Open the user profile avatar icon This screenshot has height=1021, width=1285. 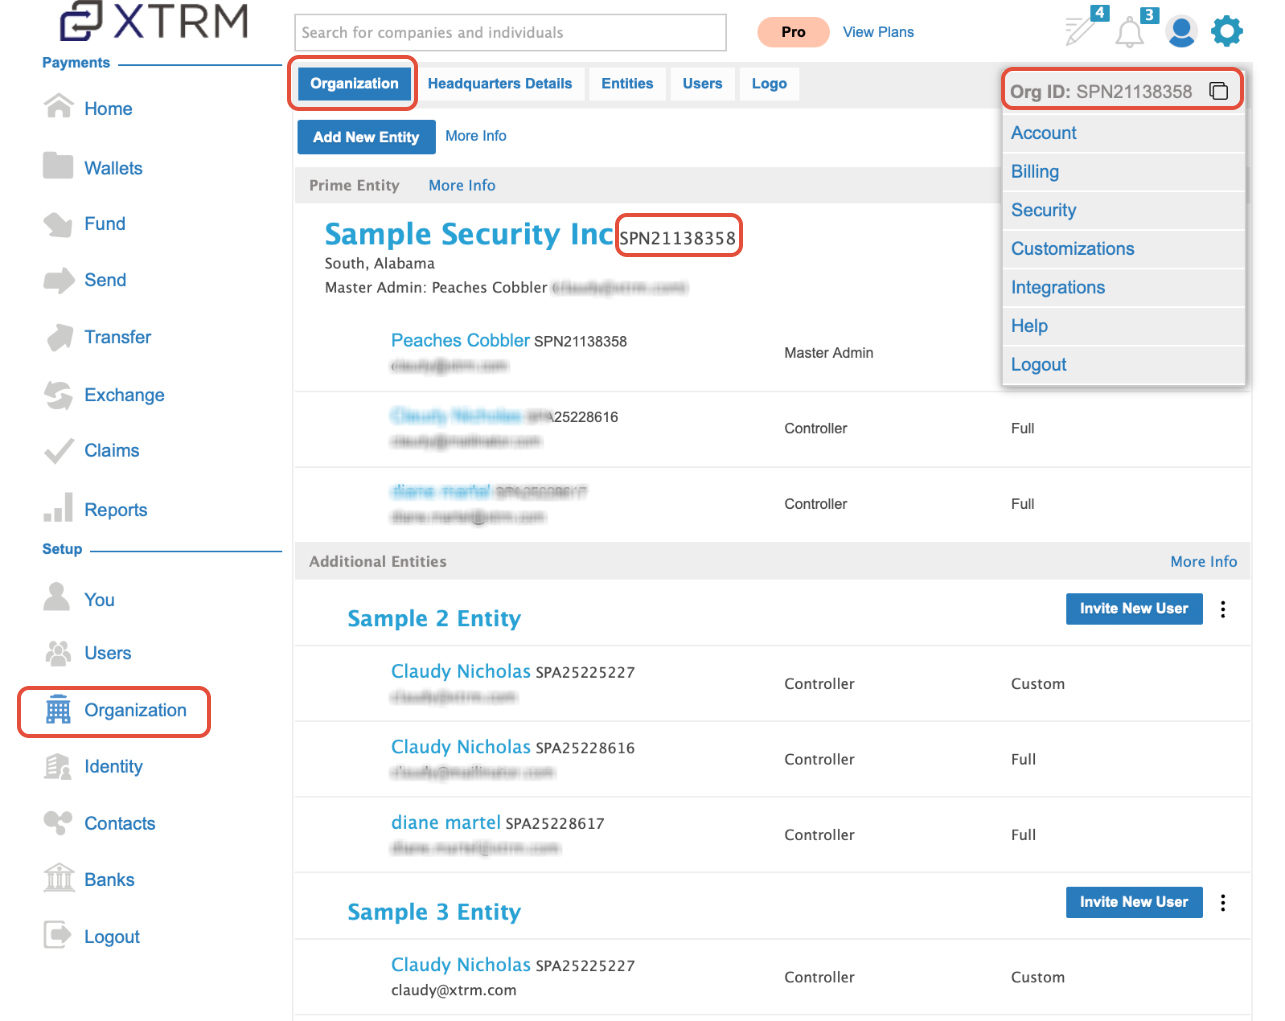(x=1181, y=32)
